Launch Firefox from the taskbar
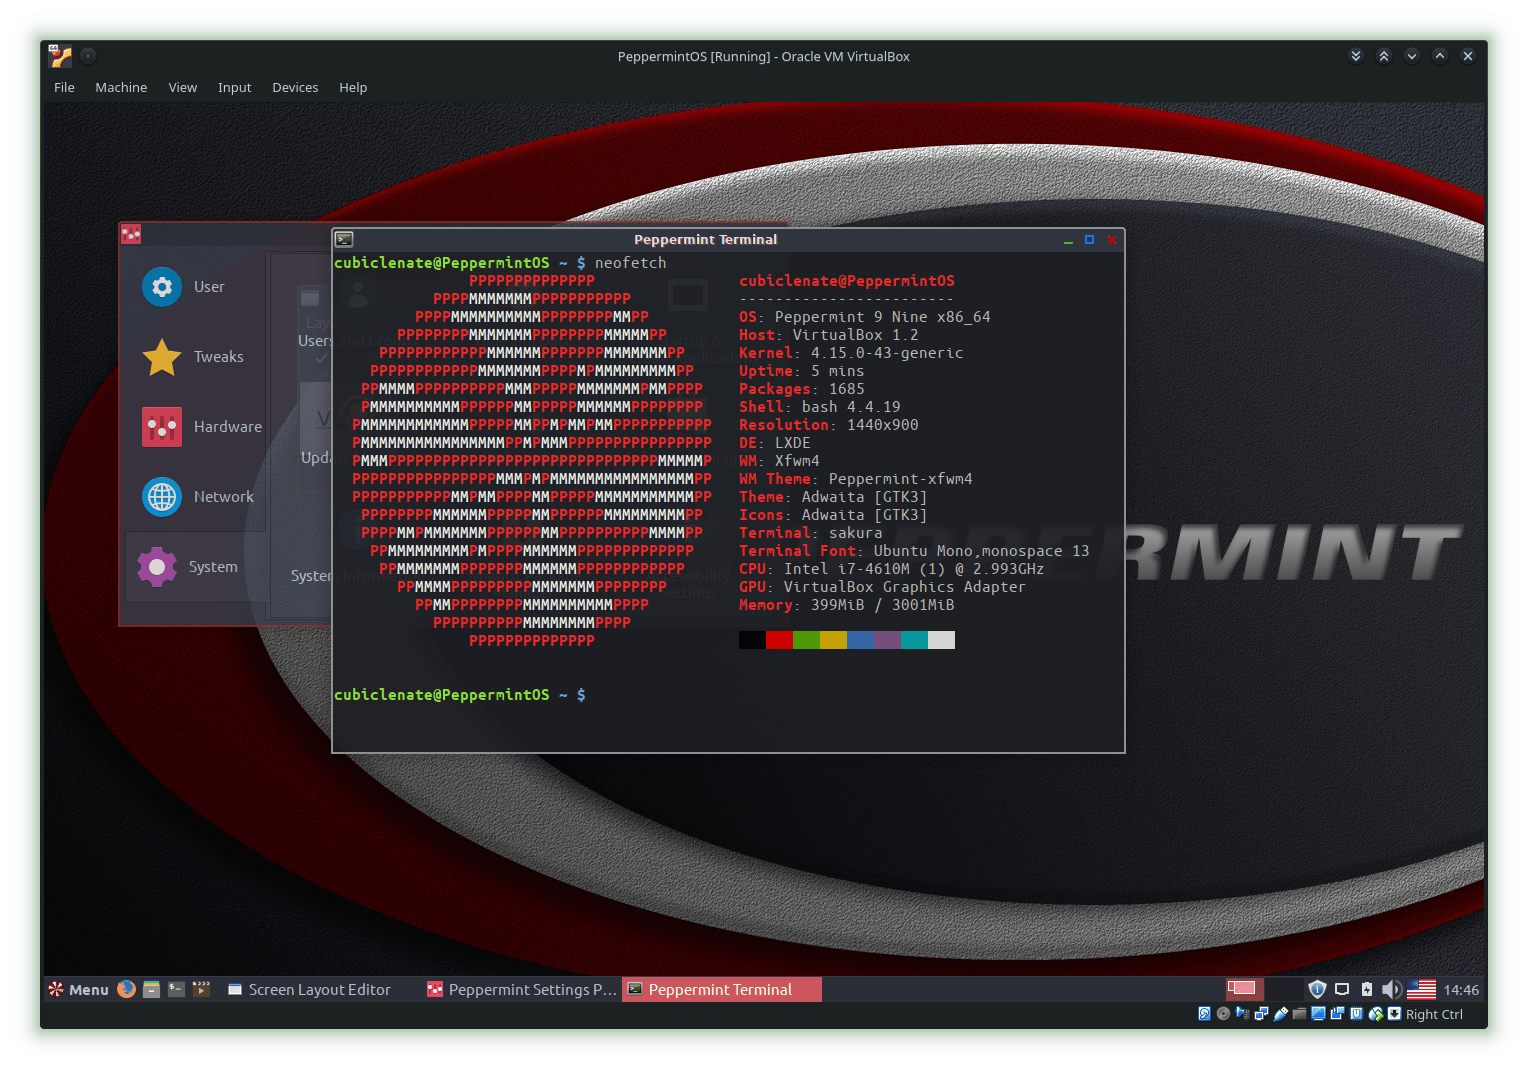Screen dimensions: 1528x1069 pos(126,989)
